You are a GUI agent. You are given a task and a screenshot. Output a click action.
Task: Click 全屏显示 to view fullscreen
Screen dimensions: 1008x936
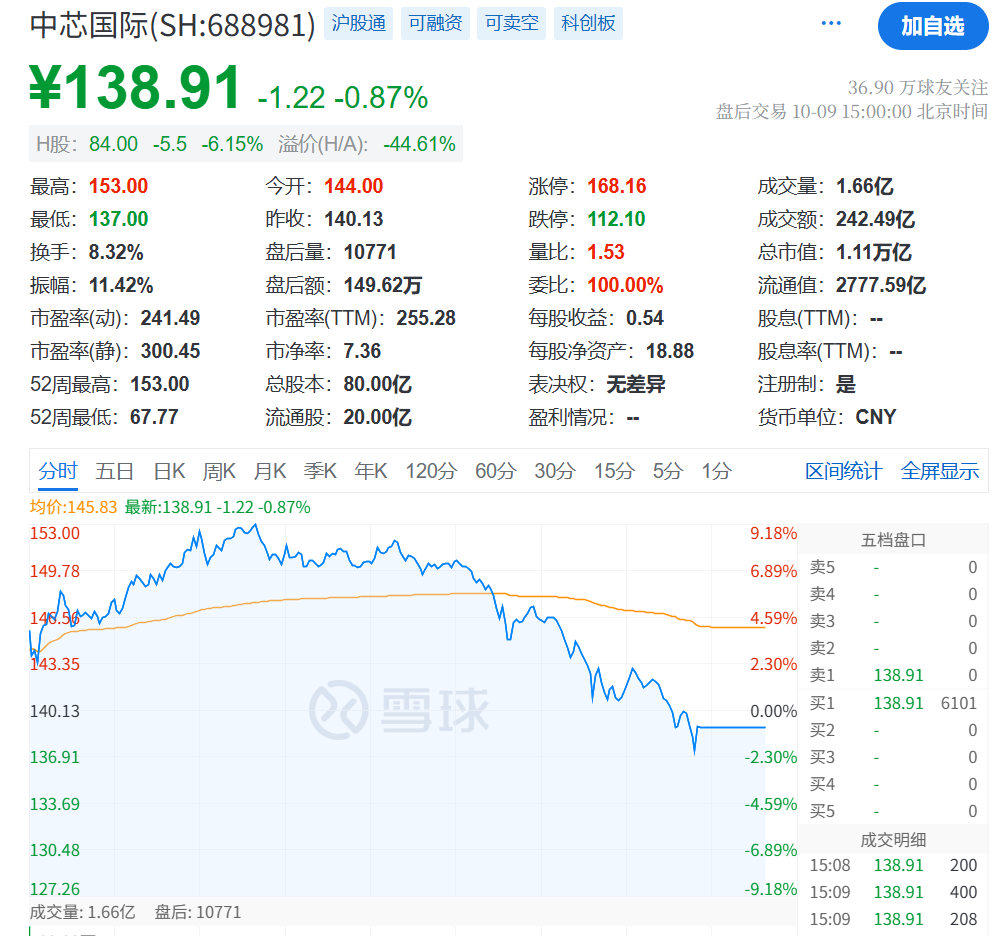939,471
